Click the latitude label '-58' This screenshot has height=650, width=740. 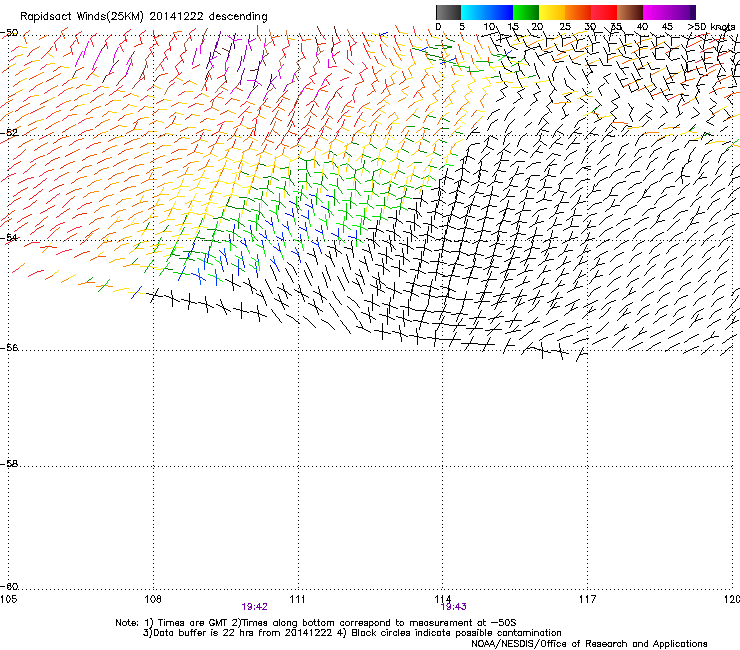click(9, 464)
